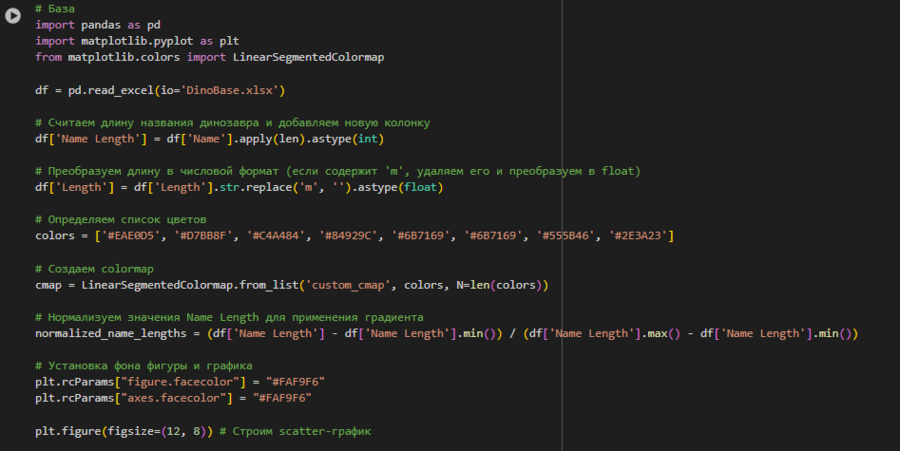Screen dimensions: 900x451
Task: Click the '# База' comment line
Action: (x=55, y=9)
